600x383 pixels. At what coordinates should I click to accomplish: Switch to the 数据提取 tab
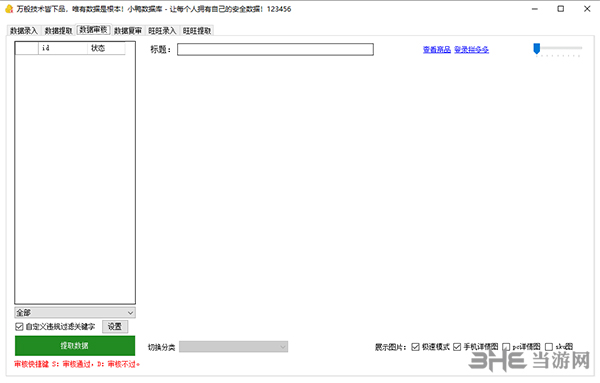coord(58,31)
